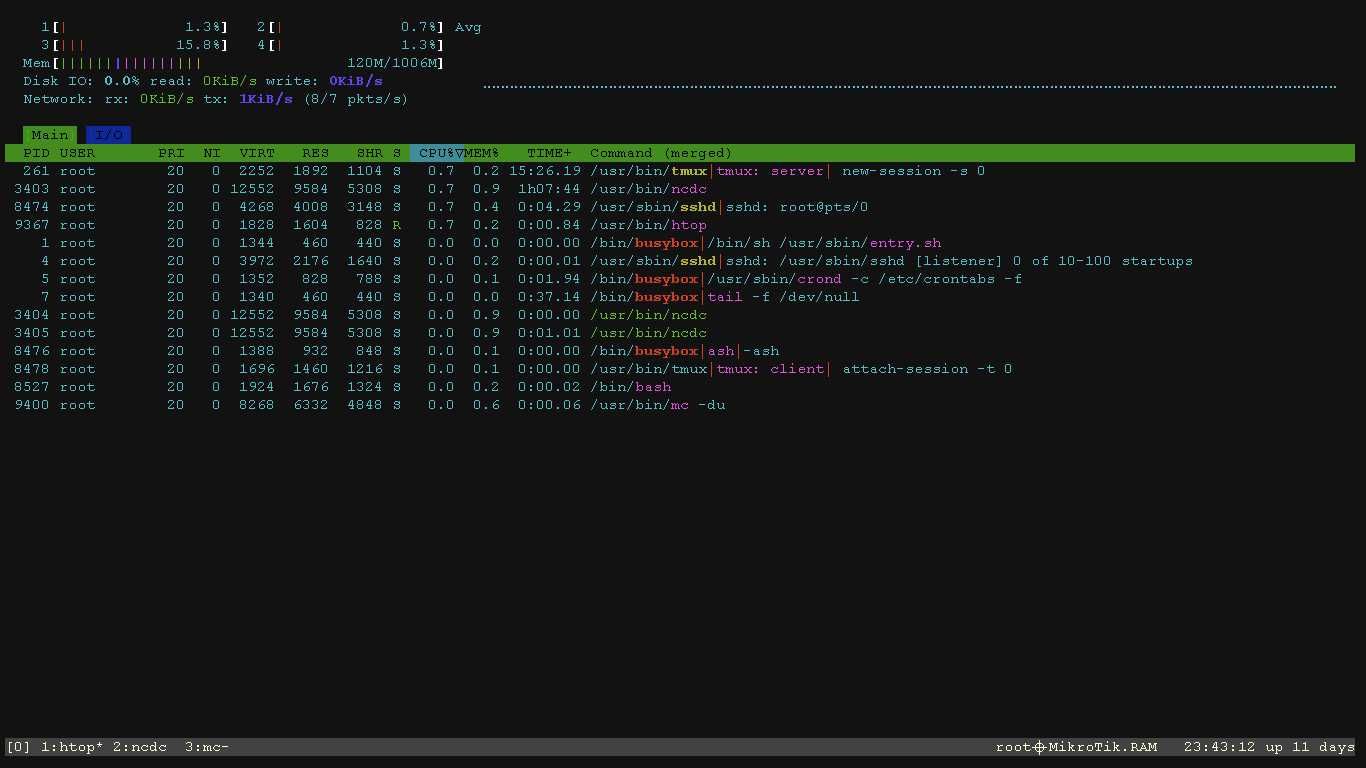Select the busybox tail -f /dev/null row
1366x768 pixels.
coord(680,297)
